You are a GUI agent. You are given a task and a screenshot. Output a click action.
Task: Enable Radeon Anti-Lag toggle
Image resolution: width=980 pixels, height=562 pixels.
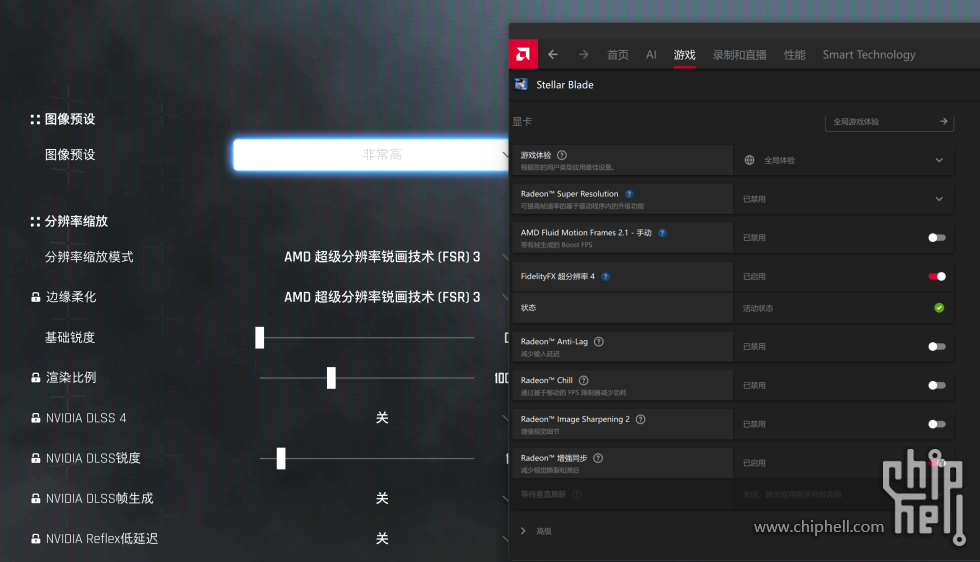pos(936,346)
